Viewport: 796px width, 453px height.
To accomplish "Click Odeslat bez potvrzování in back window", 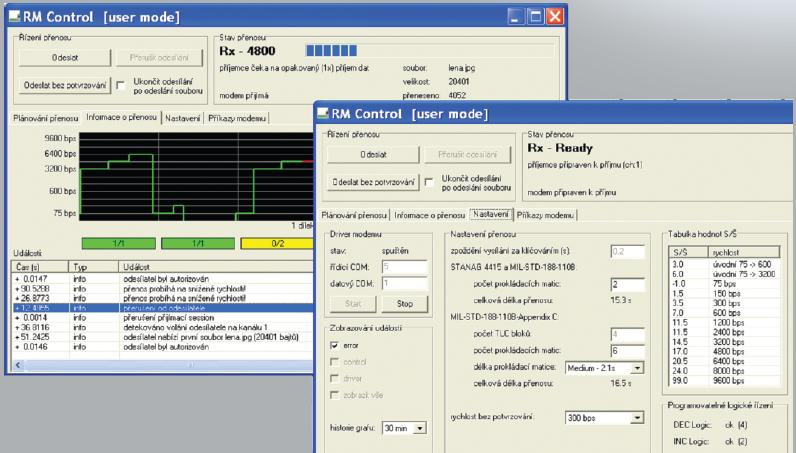I will tap(65, 85).
